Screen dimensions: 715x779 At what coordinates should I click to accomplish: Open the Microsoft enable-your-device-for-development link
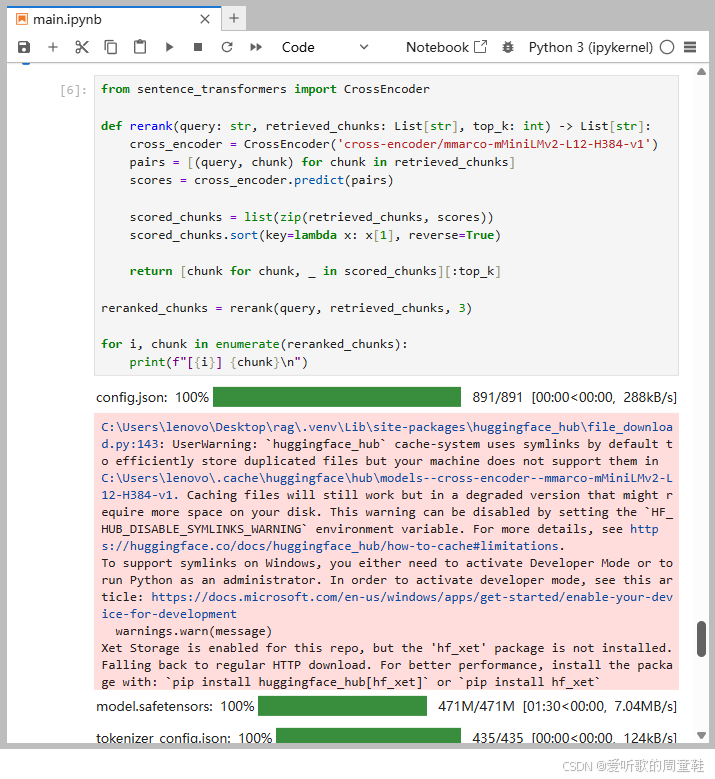(387, 606)
